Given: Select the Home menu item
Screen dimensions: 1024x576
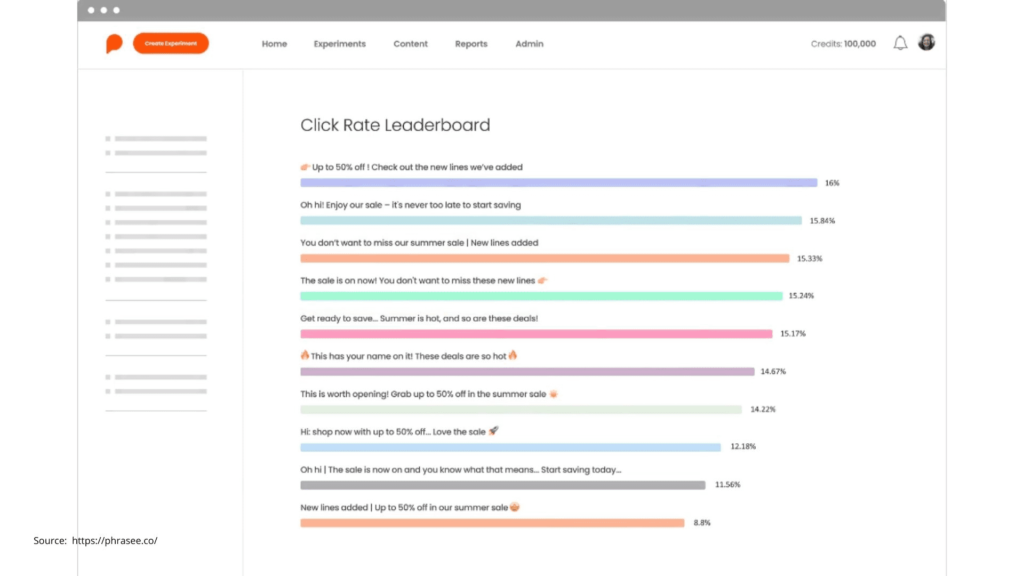Looking at the screenshot, I should pos(274,44).
